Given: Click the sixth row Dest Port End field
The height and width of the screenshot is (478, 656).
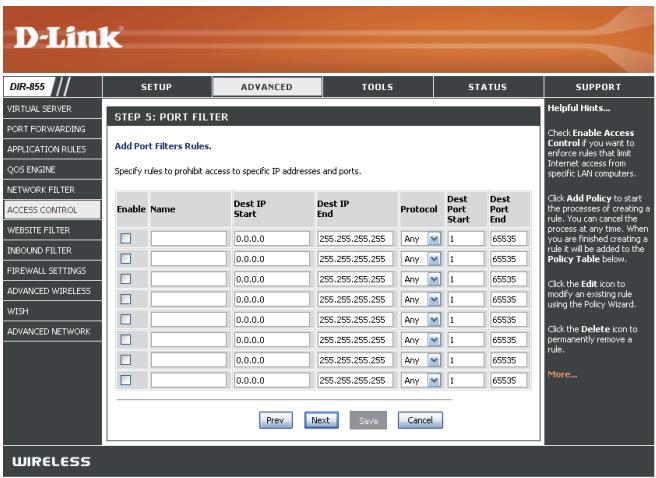Looking at the screenshot, I should (509, 340).
